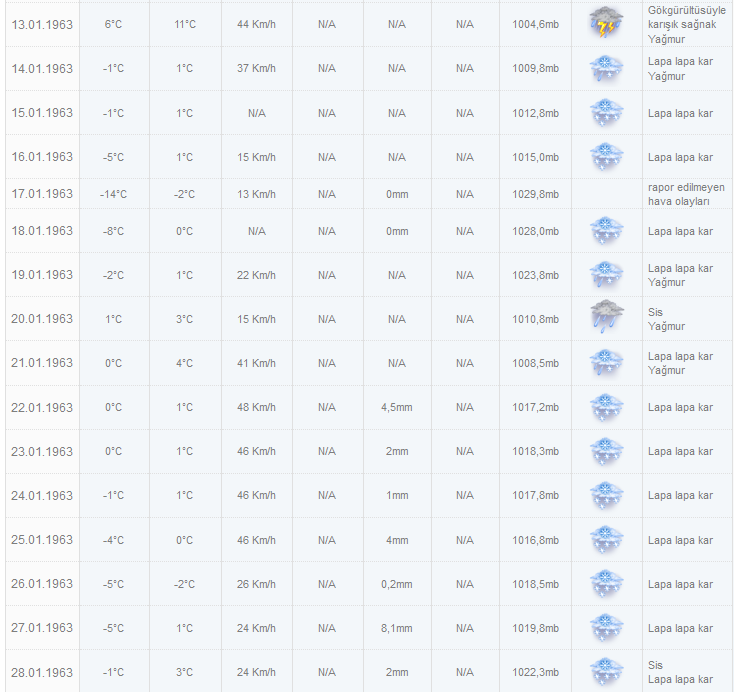Select date 27.01.1963
734x692 pixels.
click(x=42, y=628)
